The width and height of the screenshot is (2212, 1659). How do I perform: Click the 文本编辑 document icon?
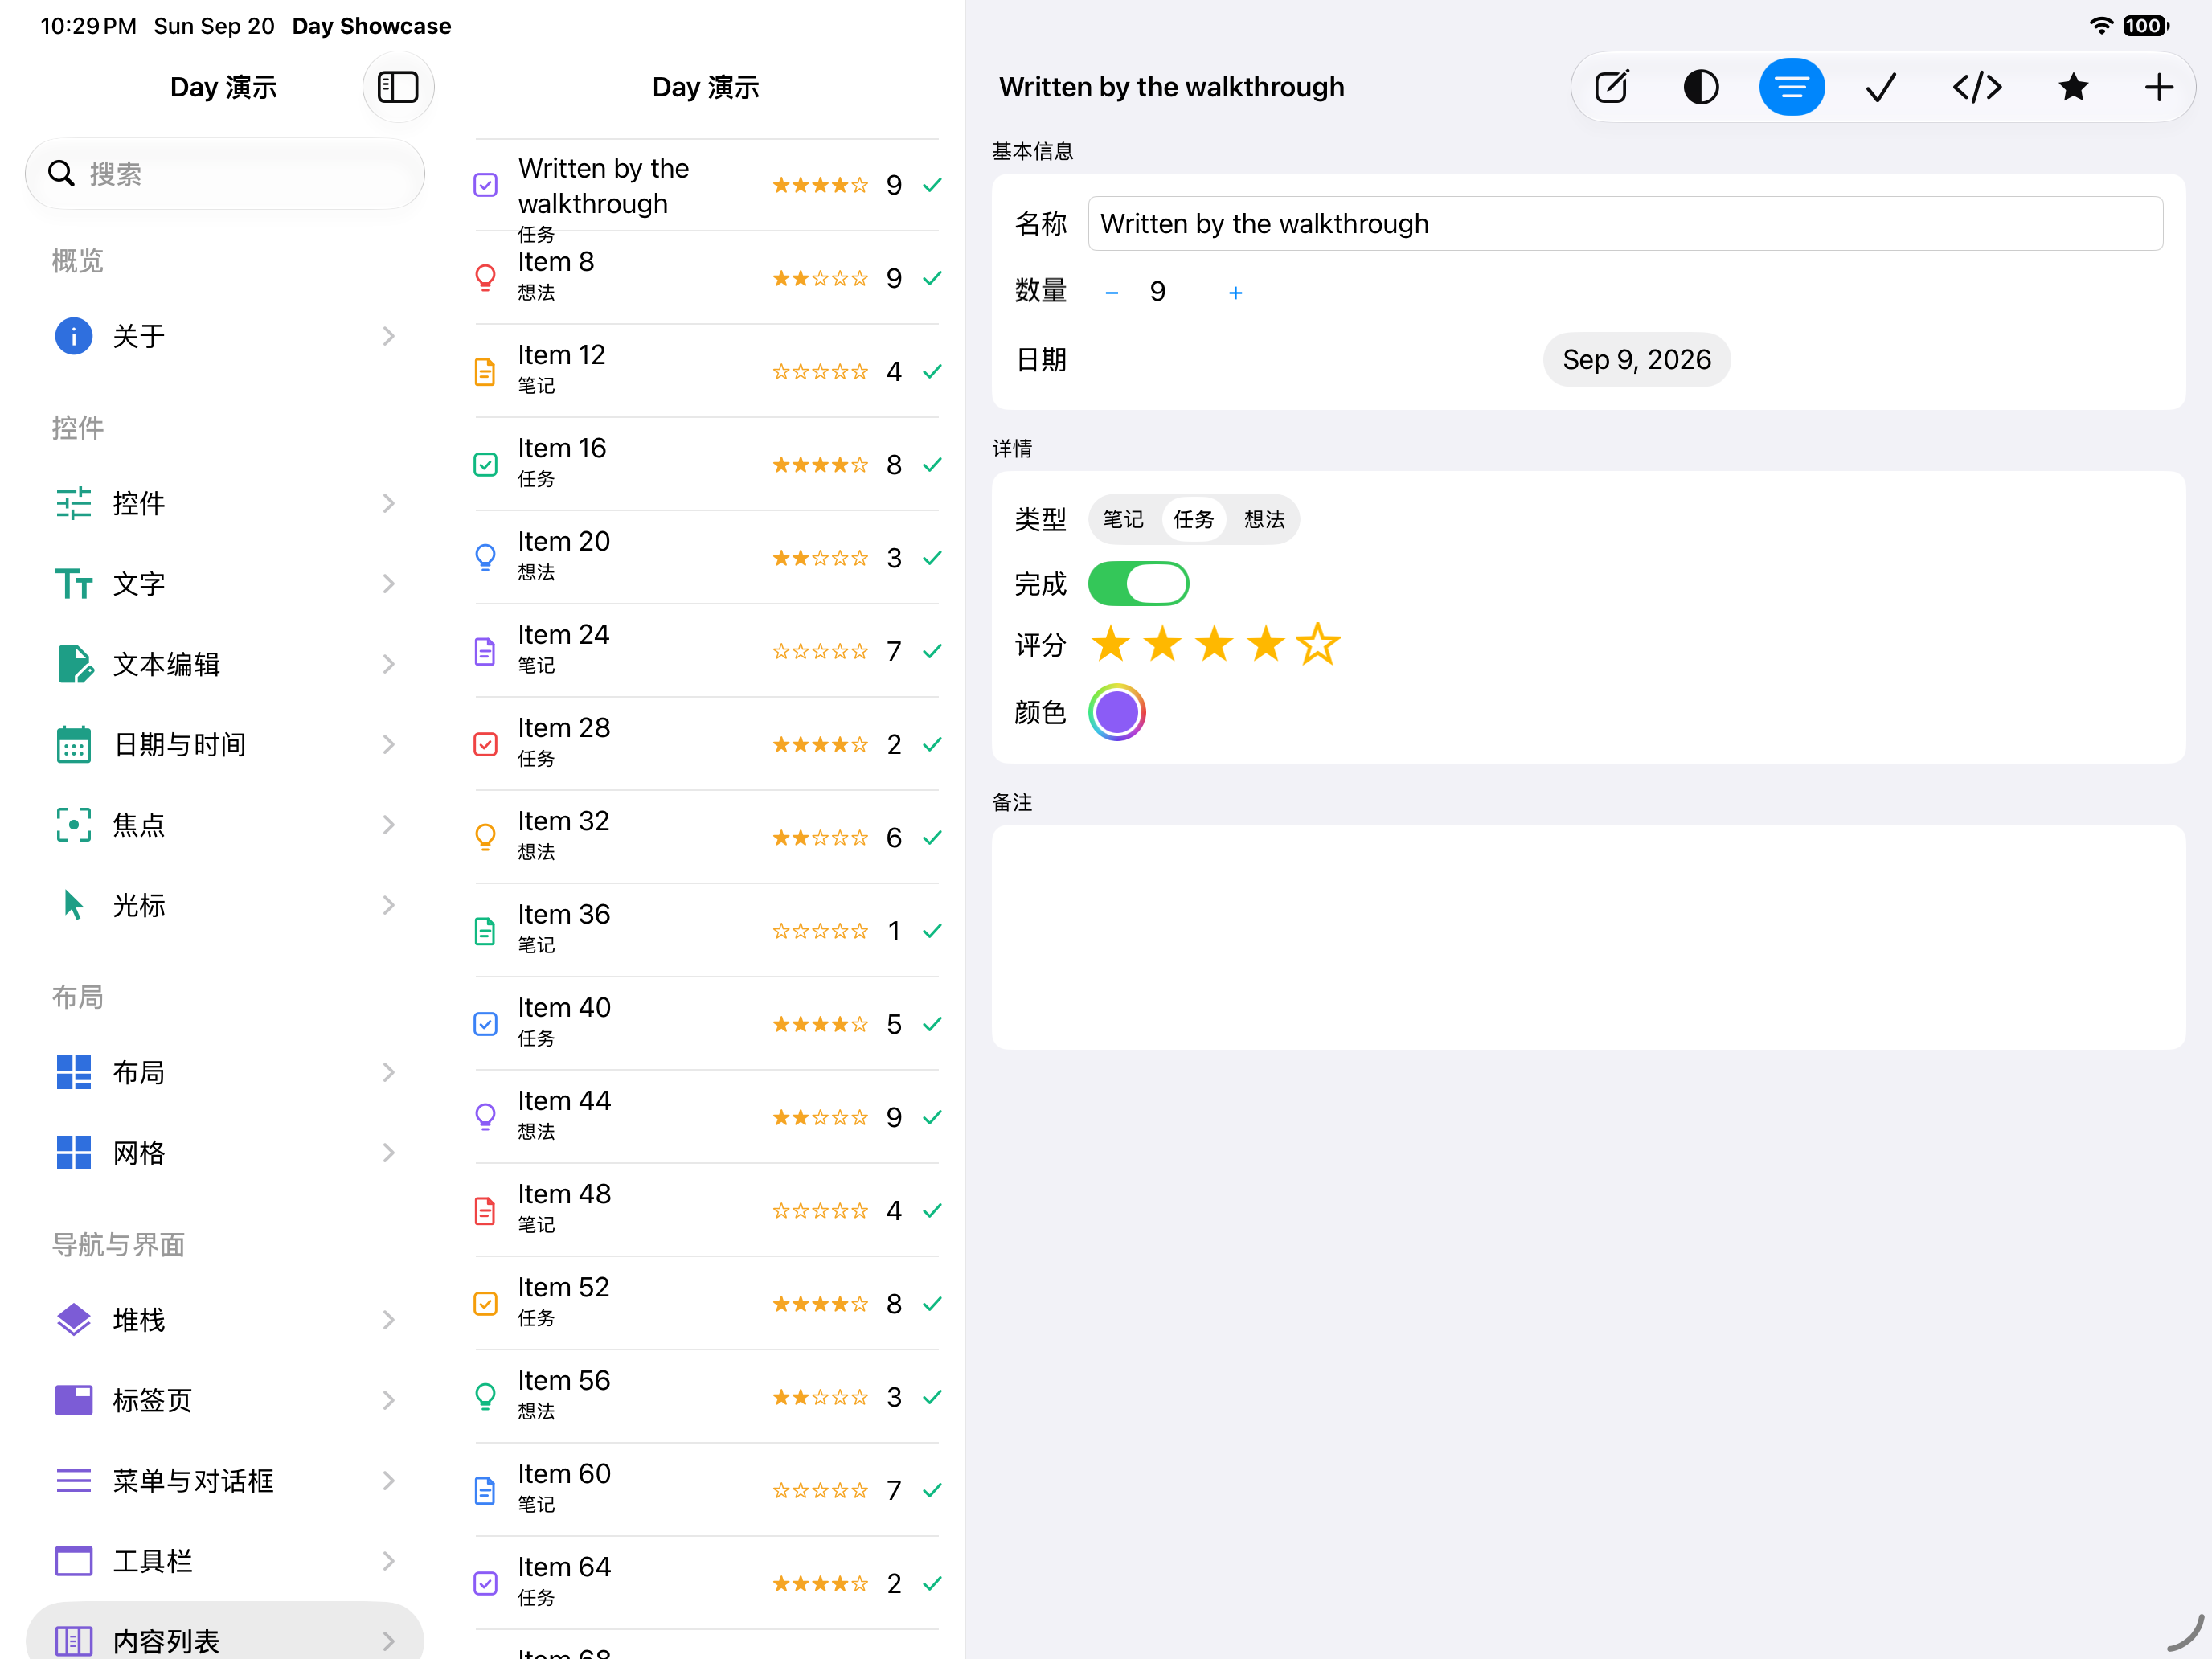click(75, 663)
